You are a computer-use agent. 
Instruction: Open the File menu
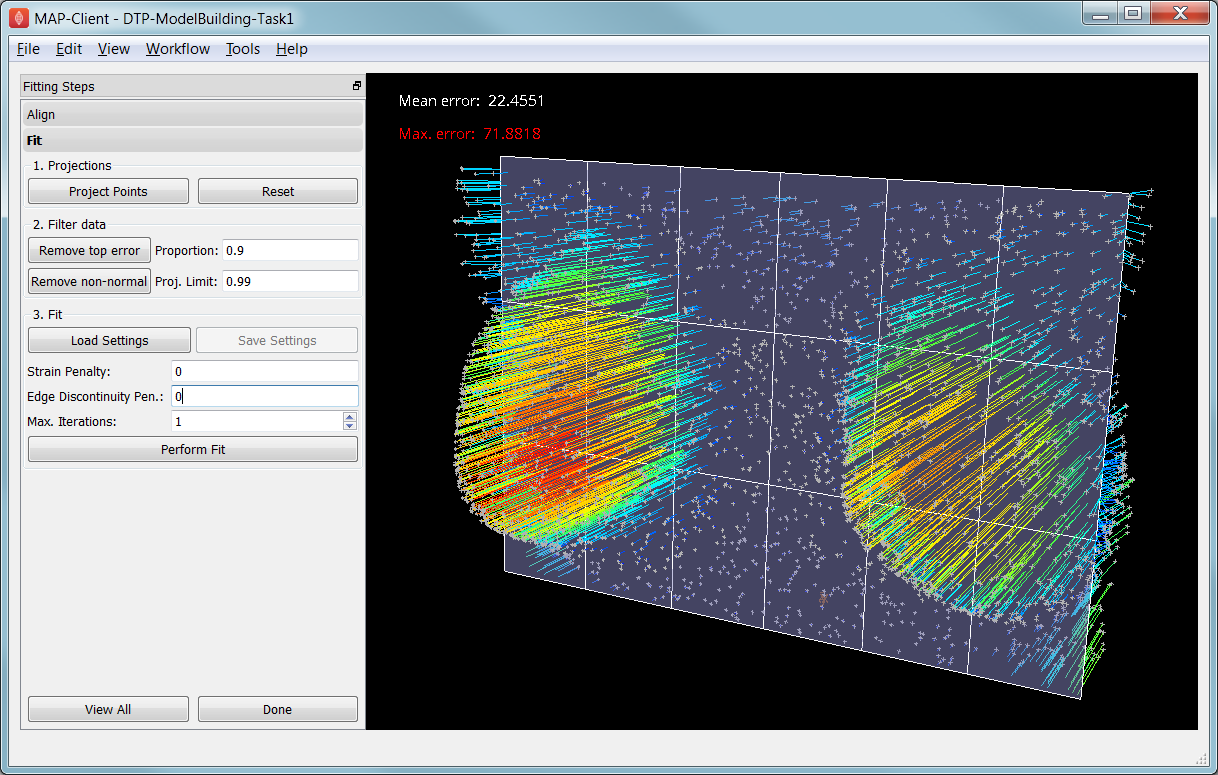[x=28, y=49]
